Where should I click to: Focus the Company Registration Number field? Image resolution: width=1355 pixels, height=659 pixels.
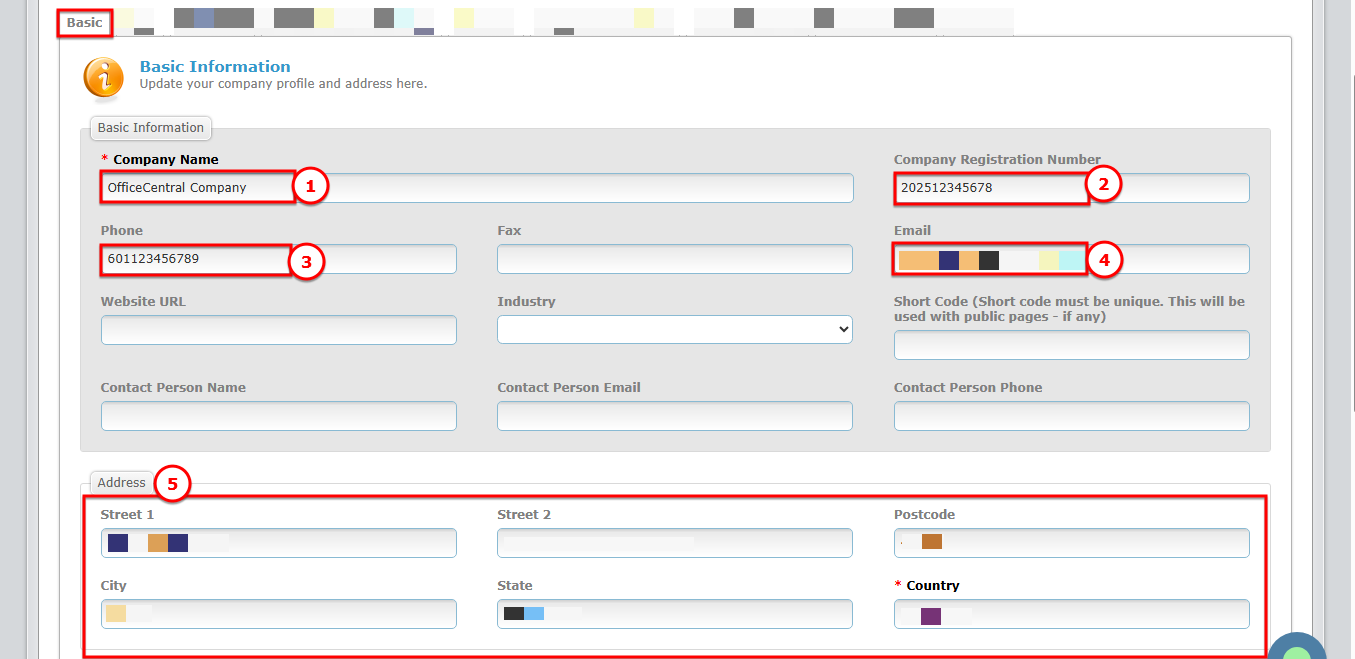1071,188
